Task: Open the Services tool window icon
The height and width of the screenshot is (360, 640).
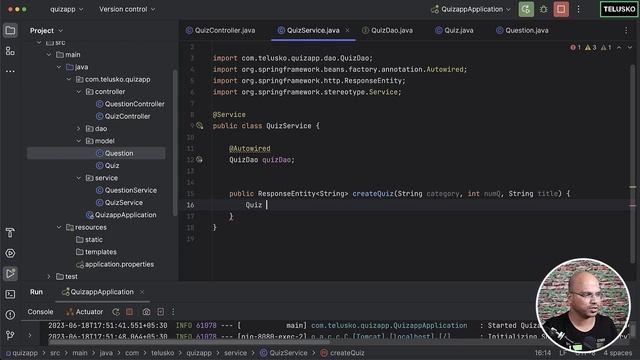Action: [10, 253]
